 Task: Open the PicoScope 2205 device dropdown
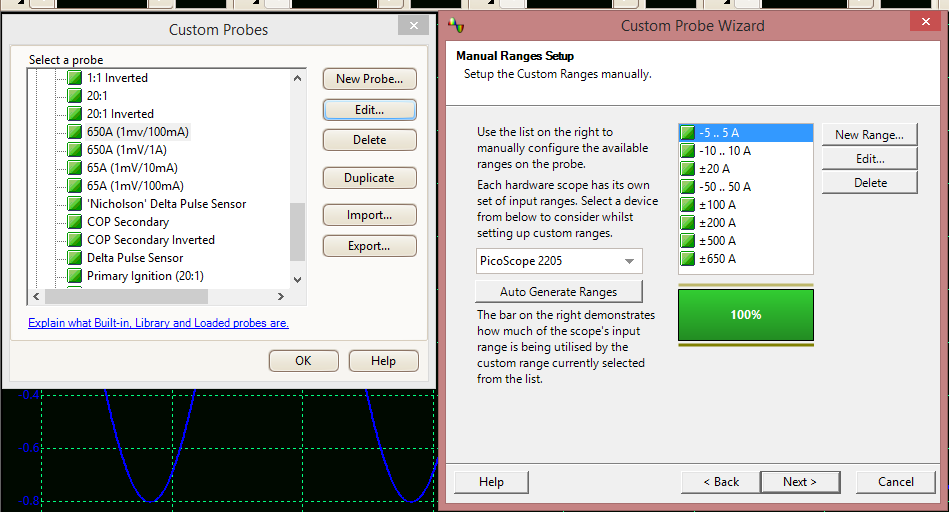coord(559,262)
